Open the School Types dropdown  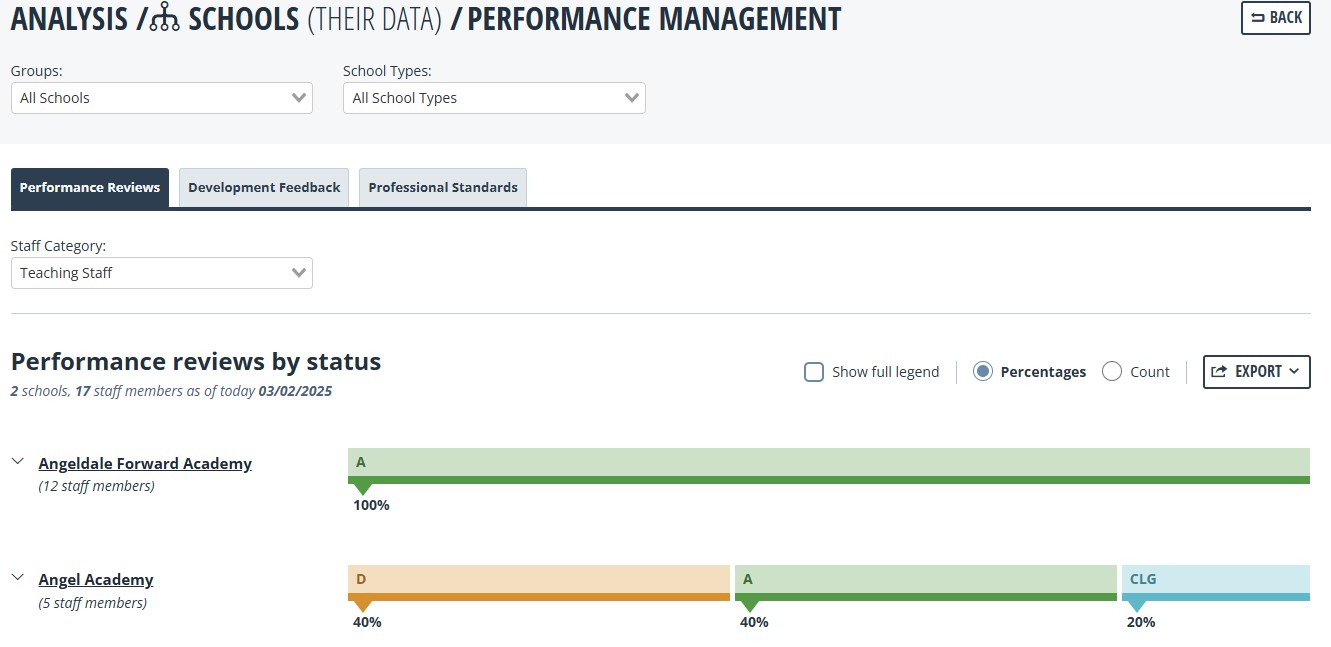pos(494,98)
